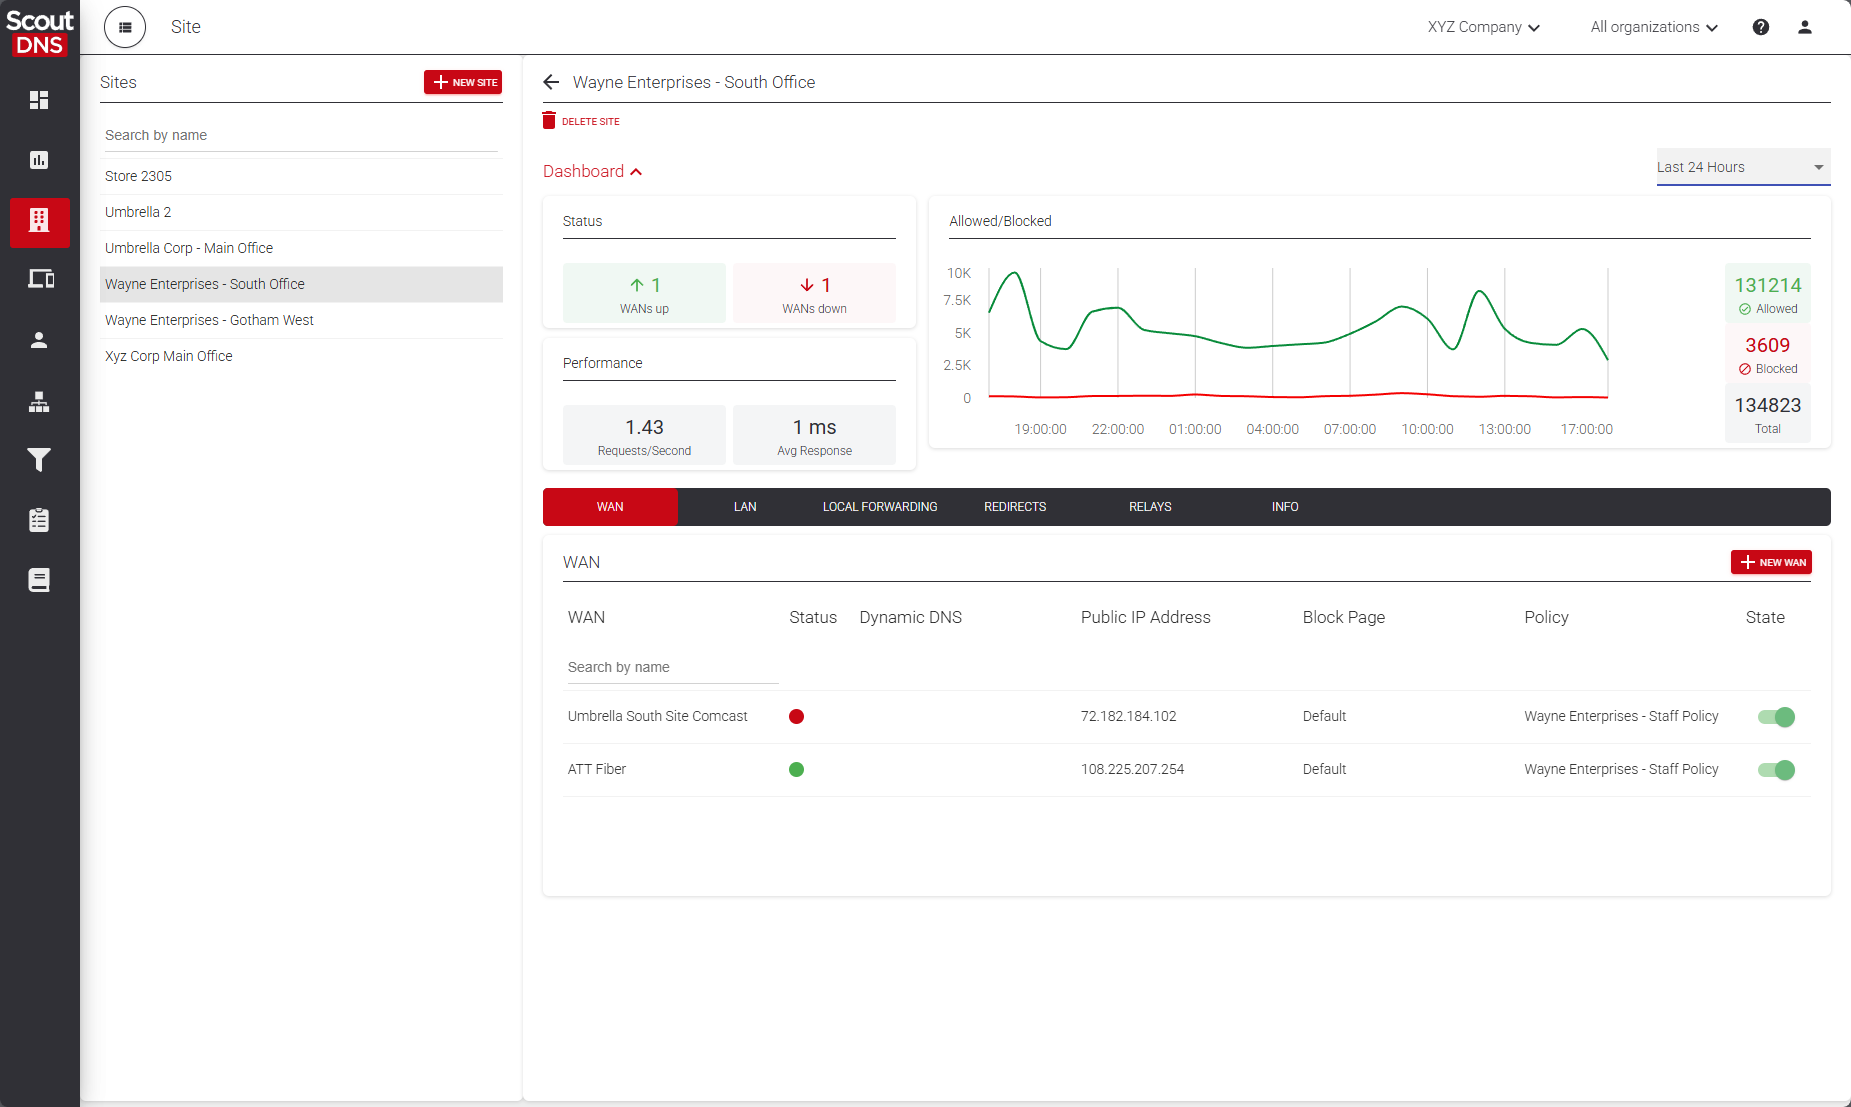The height and width of the screenshot is (1107, 1851).
Task: Open the Redirects tab
Action: click(1015, 507)
